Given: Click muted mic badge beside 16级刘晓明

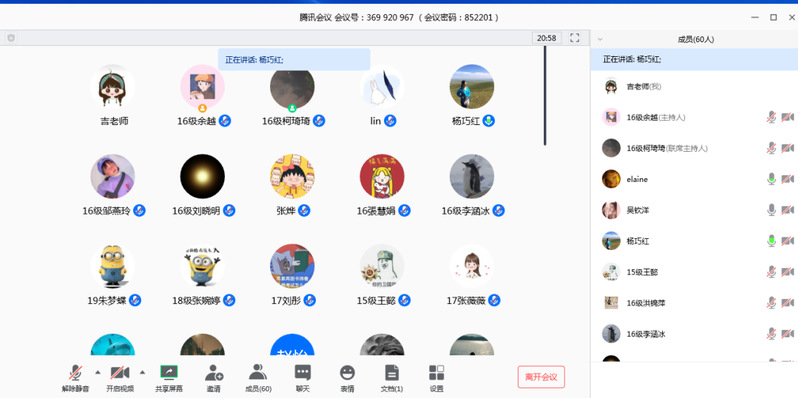Looking at the screenshot, I should pos(229,211).
